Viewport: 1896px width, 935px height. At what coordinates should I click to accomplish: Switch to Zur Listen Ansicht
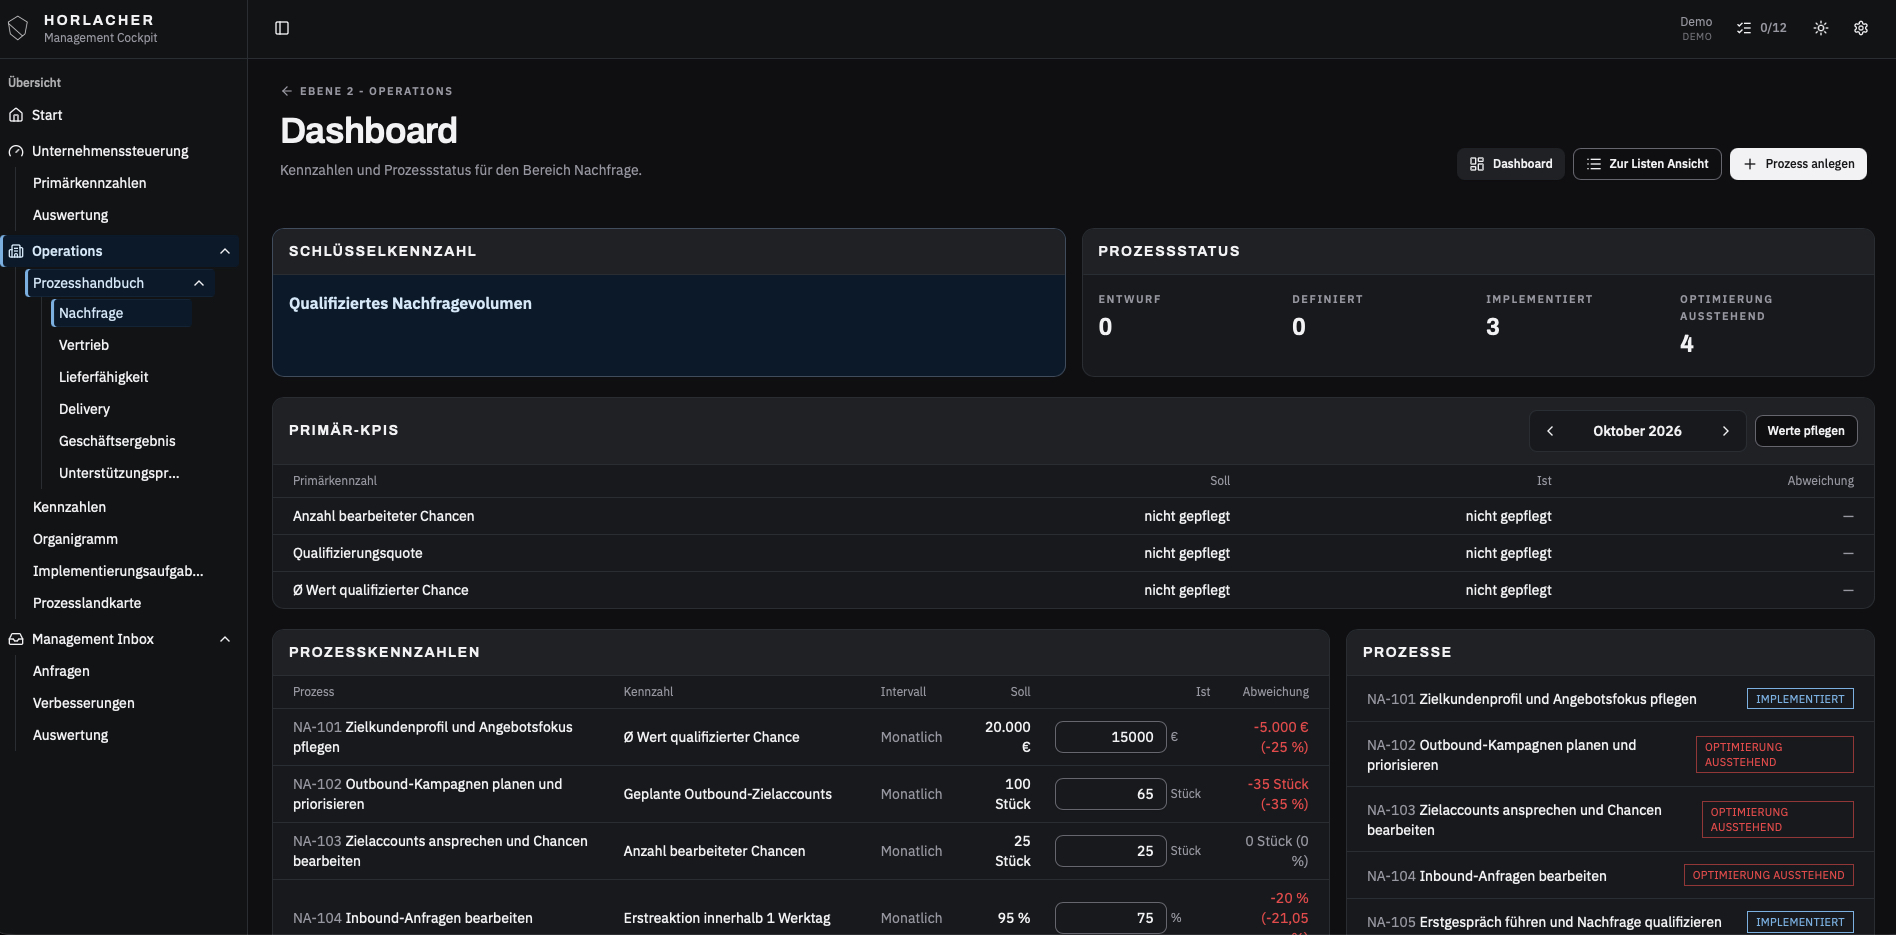tap(1647, 164)
